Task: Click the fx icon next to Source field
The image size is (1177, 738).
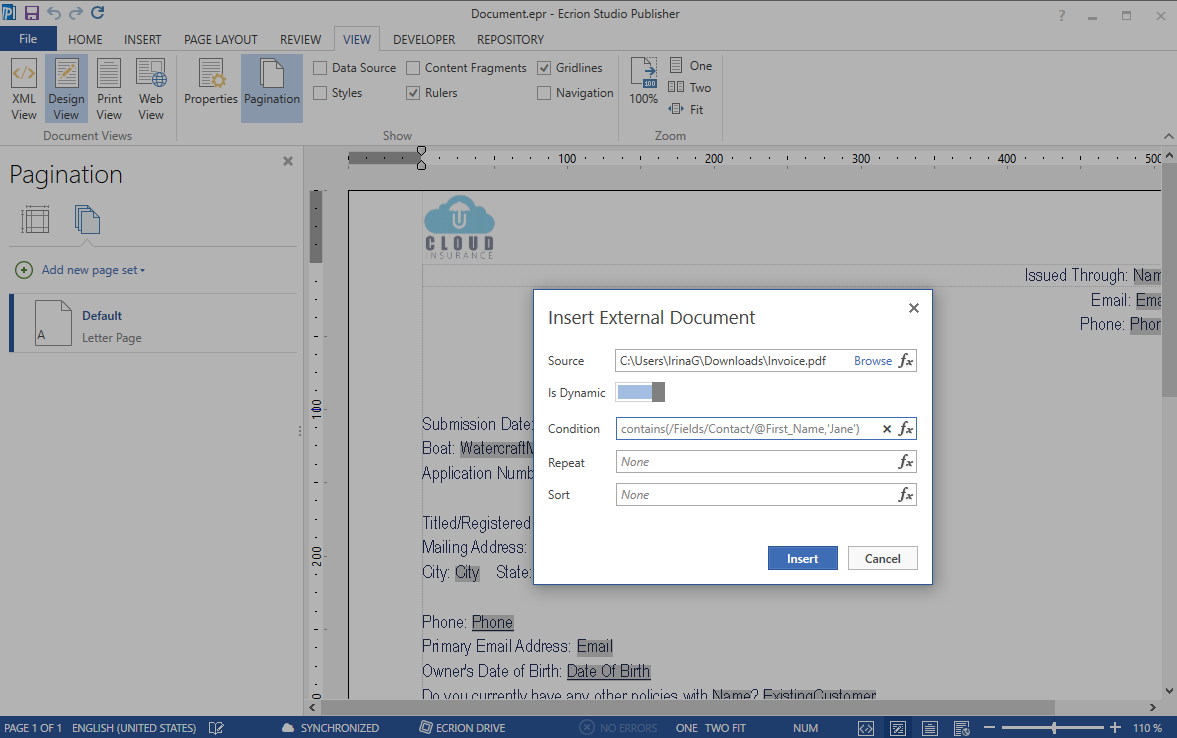Action: [x=905, y=360]
